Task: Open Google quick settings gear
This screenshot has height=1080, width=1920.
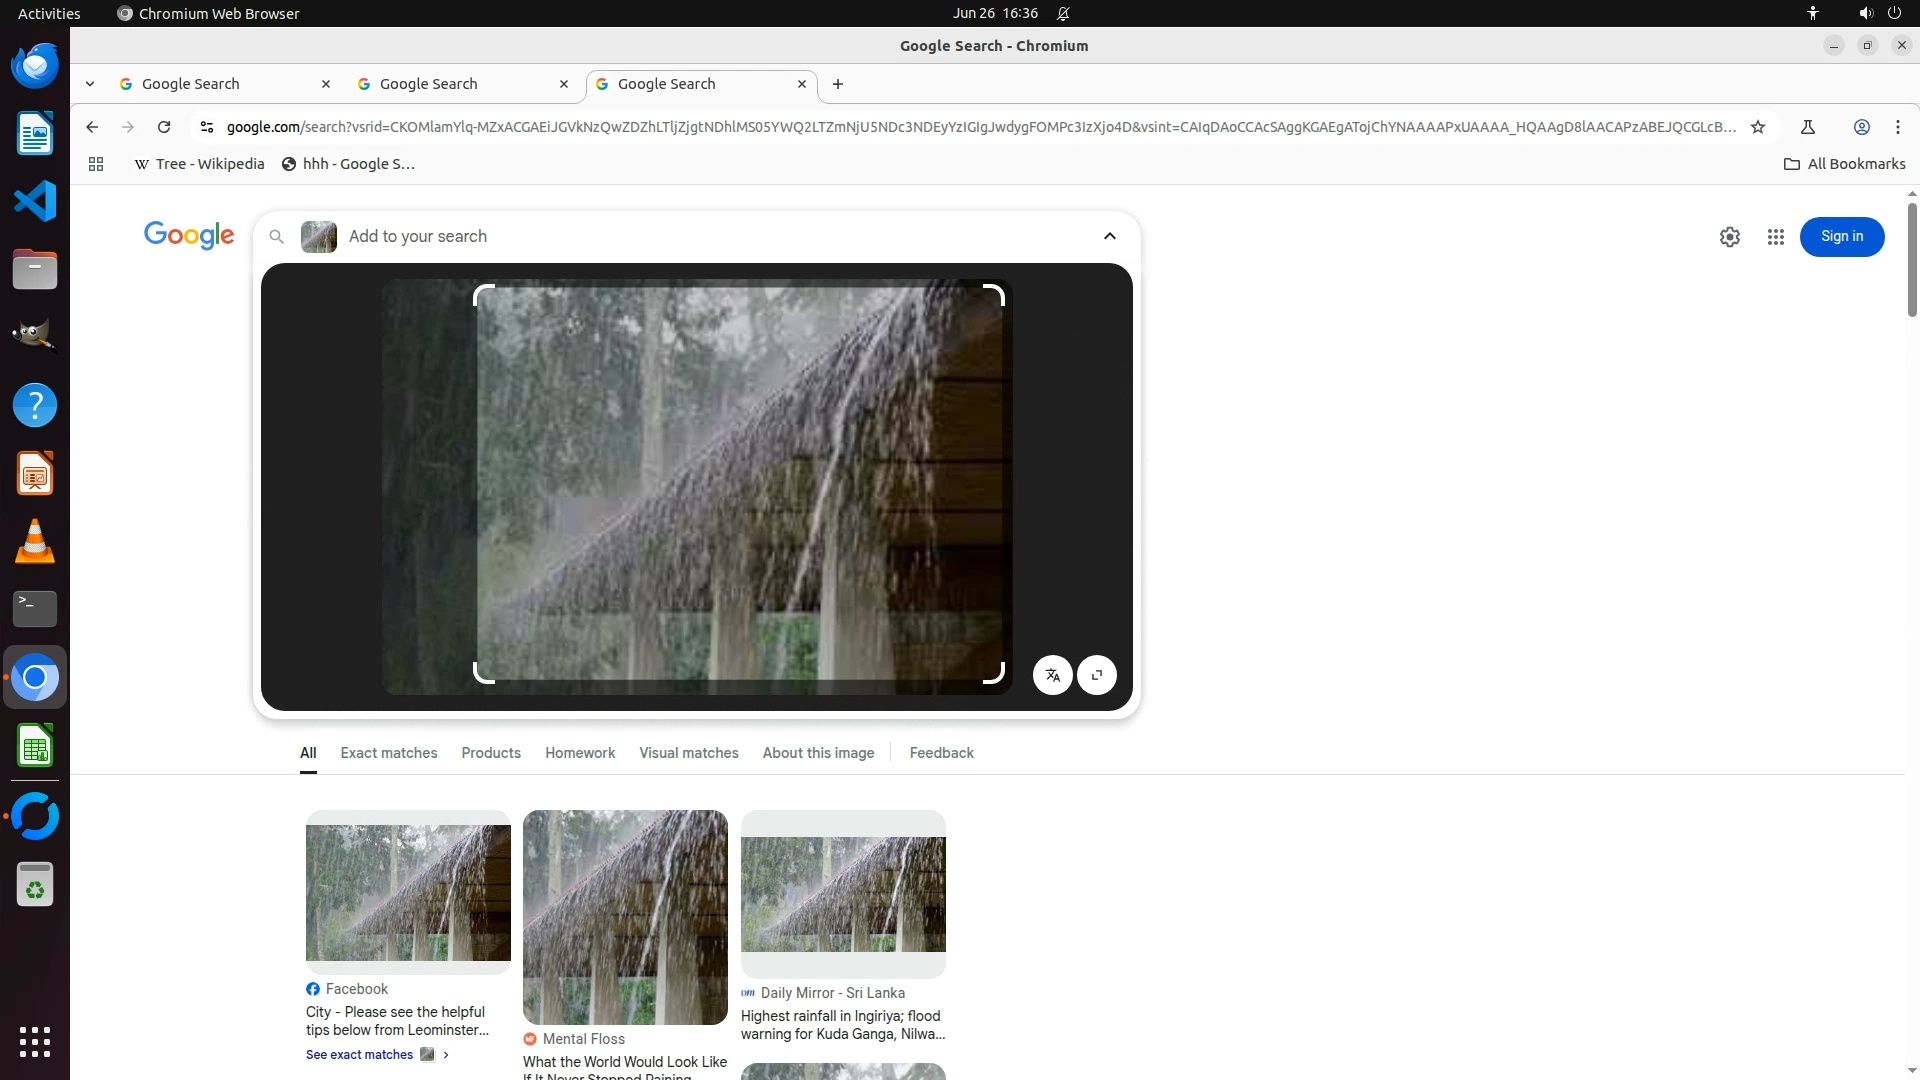Action: click(1729, 237)
